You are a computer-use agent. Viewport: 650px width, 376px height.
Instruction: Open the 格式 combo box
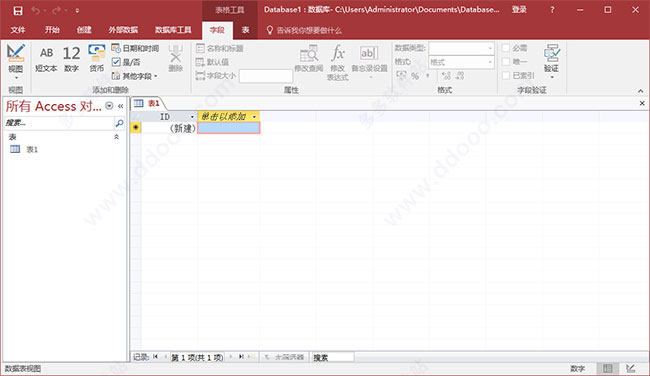461,62
